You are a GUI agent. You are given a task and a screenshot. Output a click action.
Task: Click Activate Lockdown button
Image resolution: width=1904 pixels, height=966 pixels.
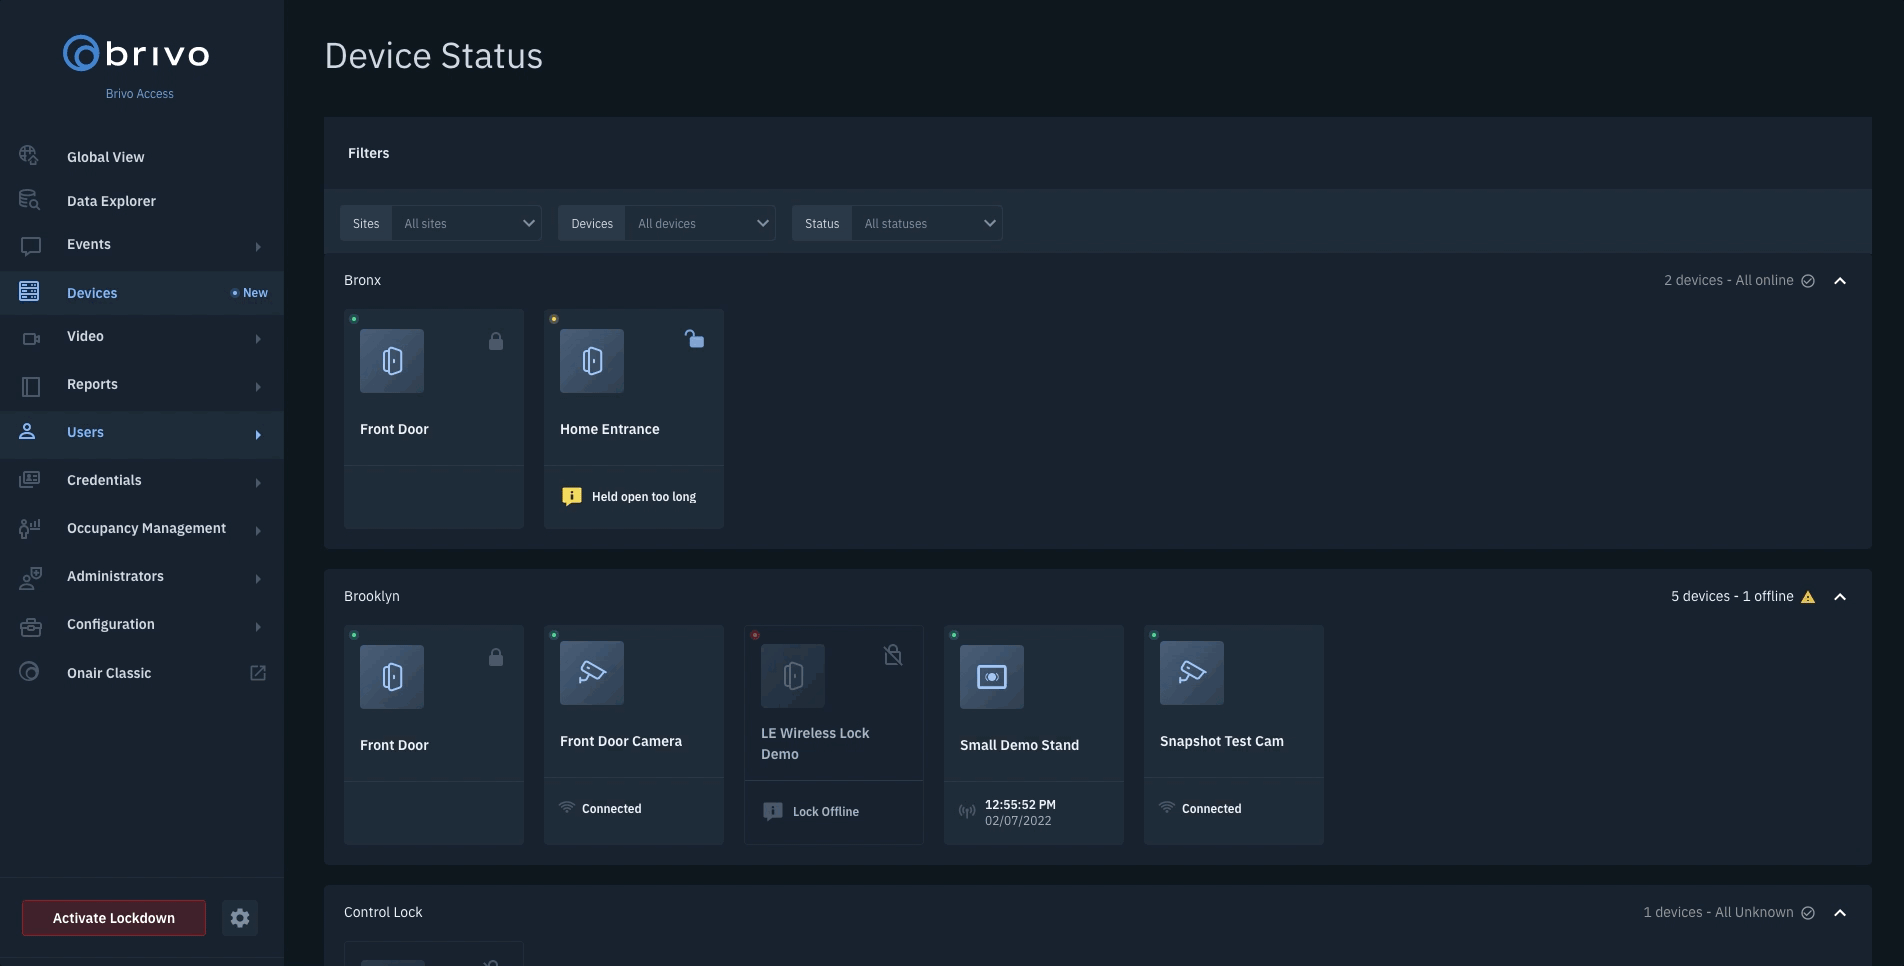click(x=114, y=918)
